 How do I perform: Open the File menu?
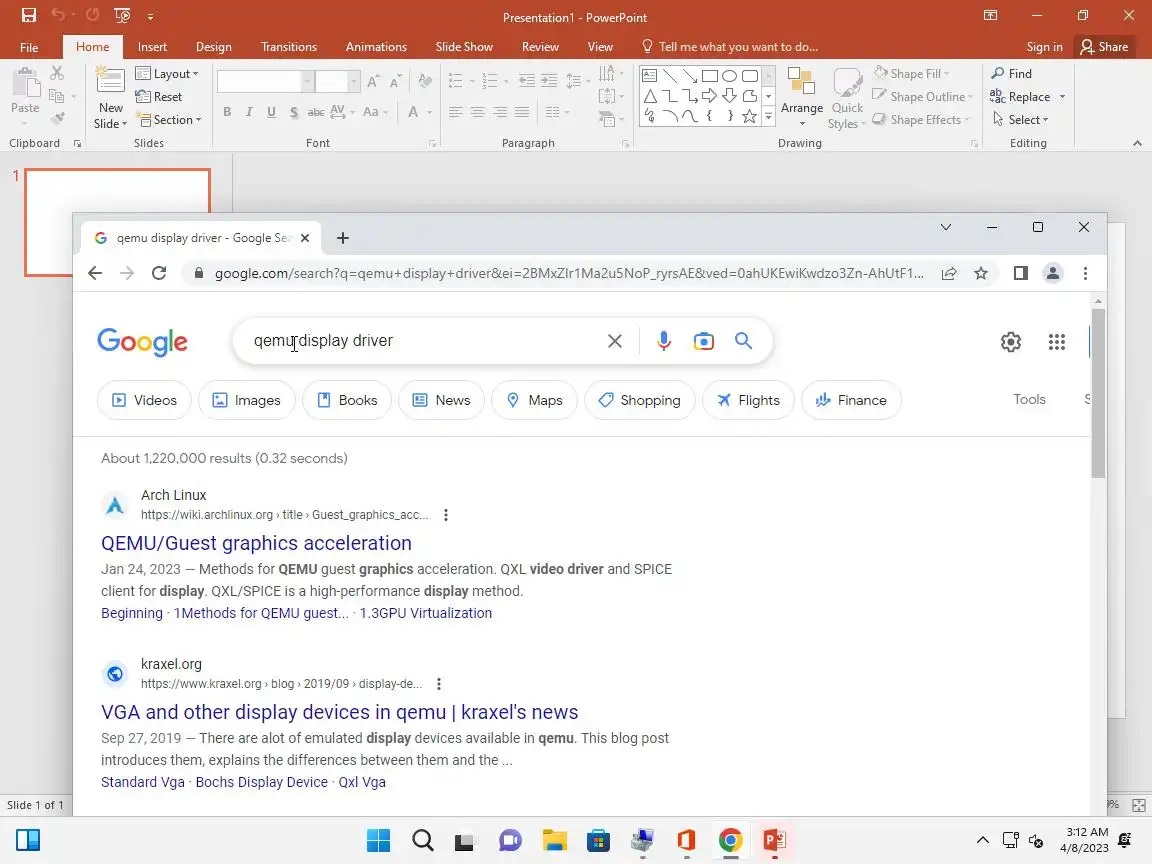click(x=29, y=47)
